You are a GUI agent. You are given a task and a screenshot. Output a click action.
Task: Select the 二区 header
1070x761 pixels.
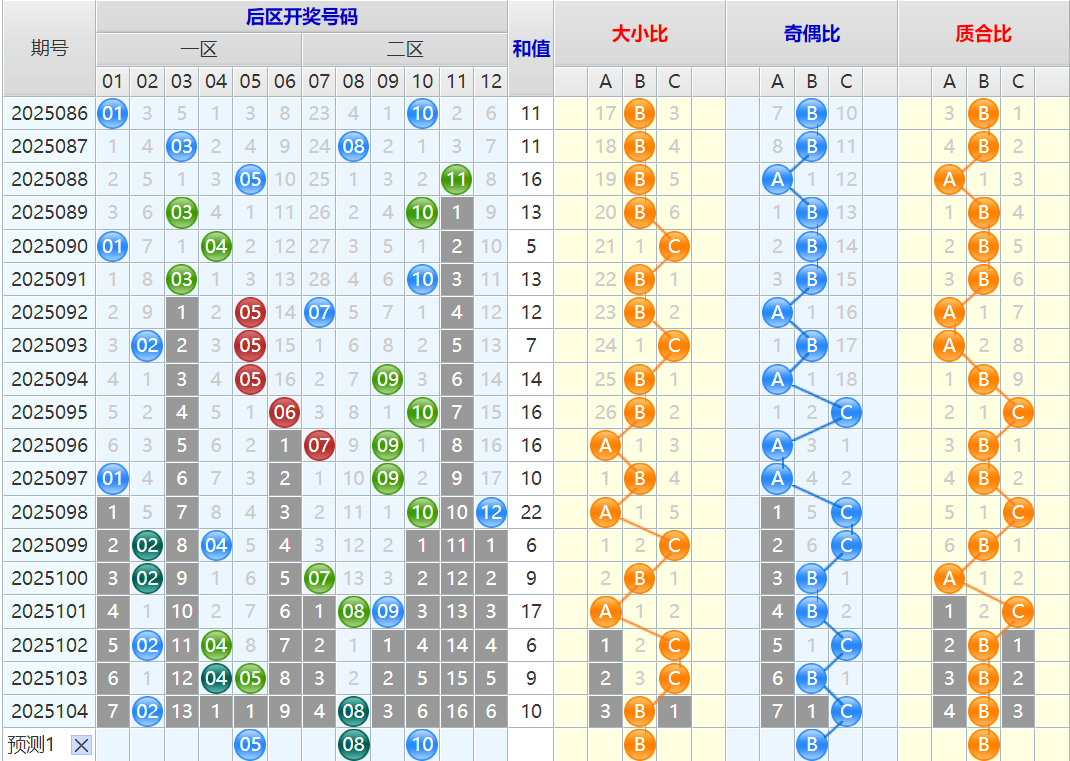(405, 49)
